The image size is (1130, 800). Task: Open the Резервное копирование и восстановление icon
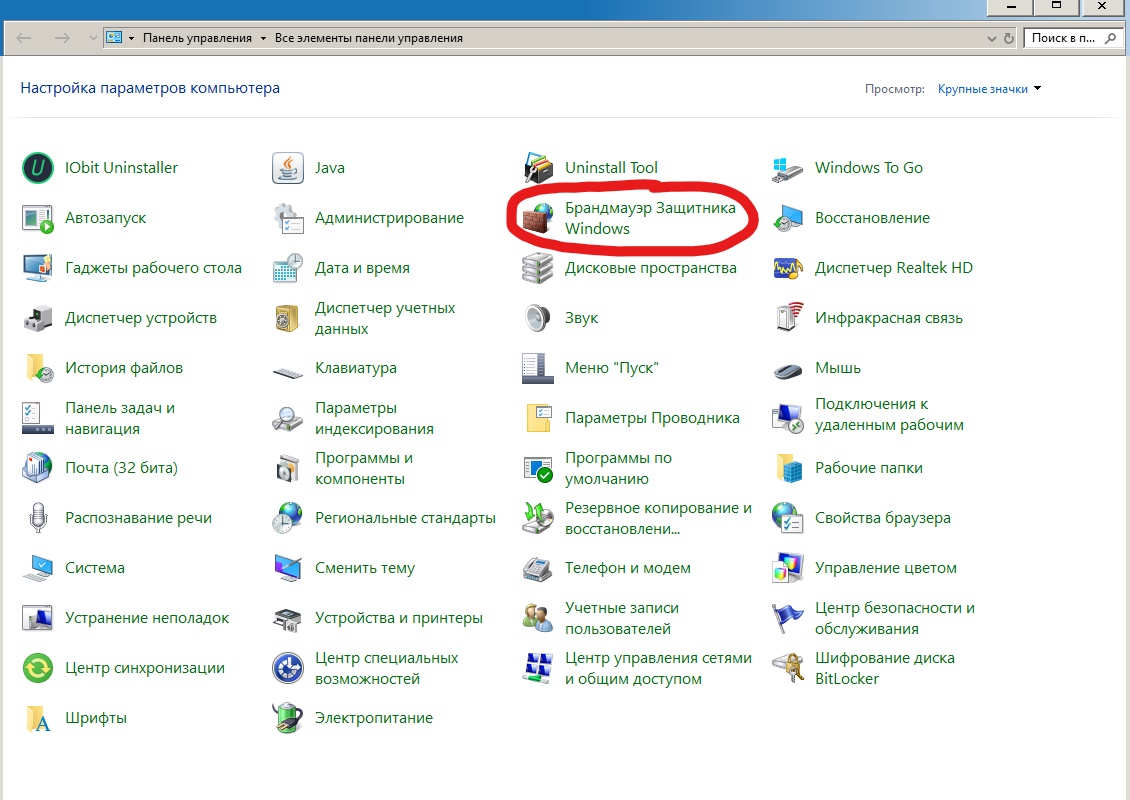[538, 517]
